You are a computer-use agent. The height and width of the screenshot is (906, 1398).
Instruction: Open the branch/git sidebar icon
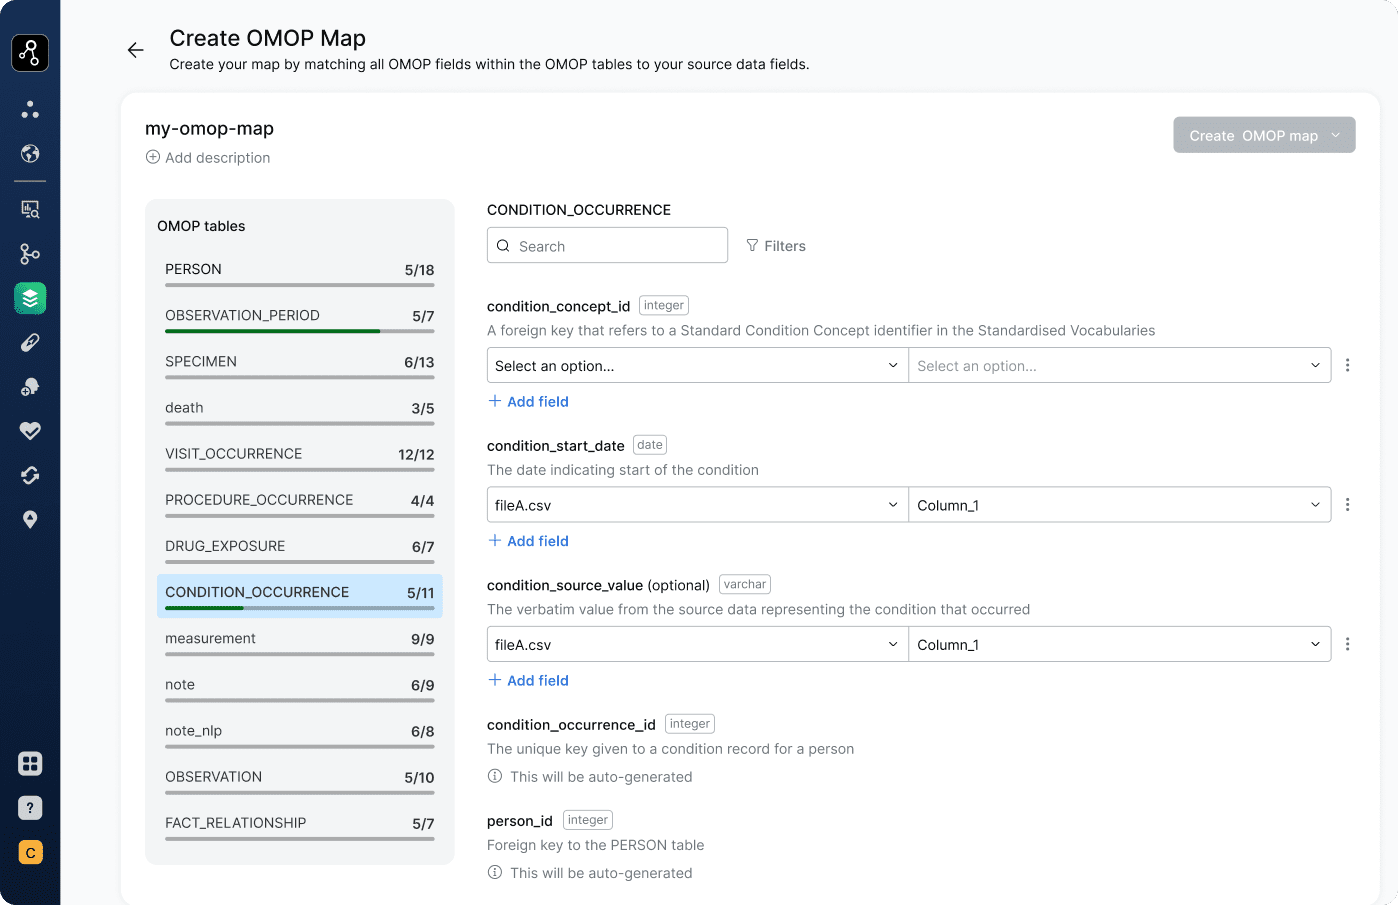point(30,254)
